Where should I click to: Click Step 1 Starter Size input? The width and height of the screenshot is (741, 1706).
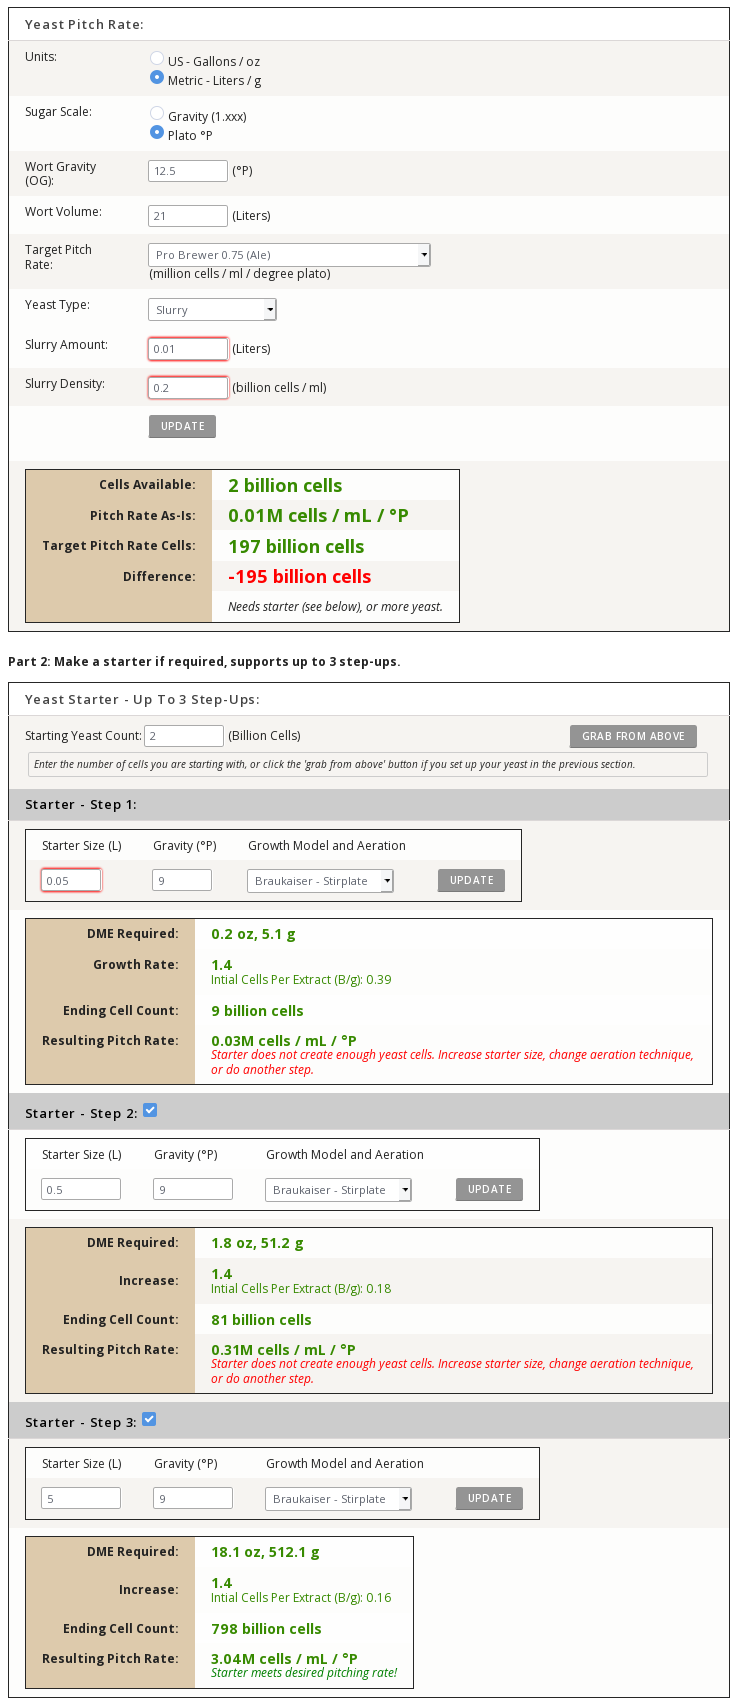(x=71, y=881)
